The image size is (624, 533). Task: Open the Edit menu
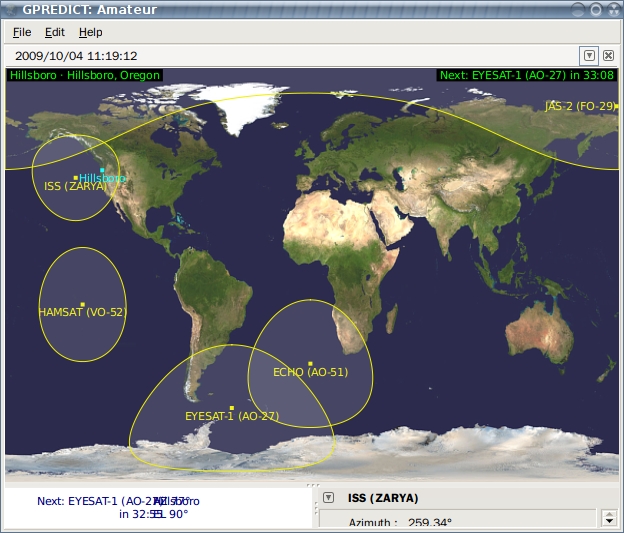pos(55,32)
